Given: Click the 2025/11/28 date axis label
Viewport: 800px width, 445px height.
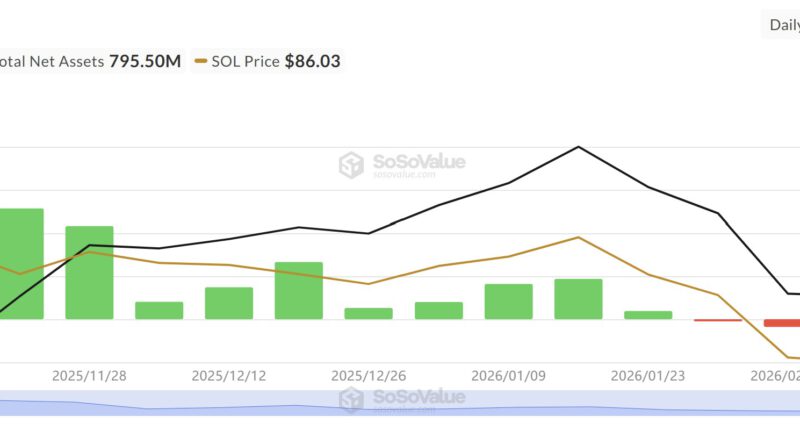Looking at the screenshot, I should click(x=89, y=376).
